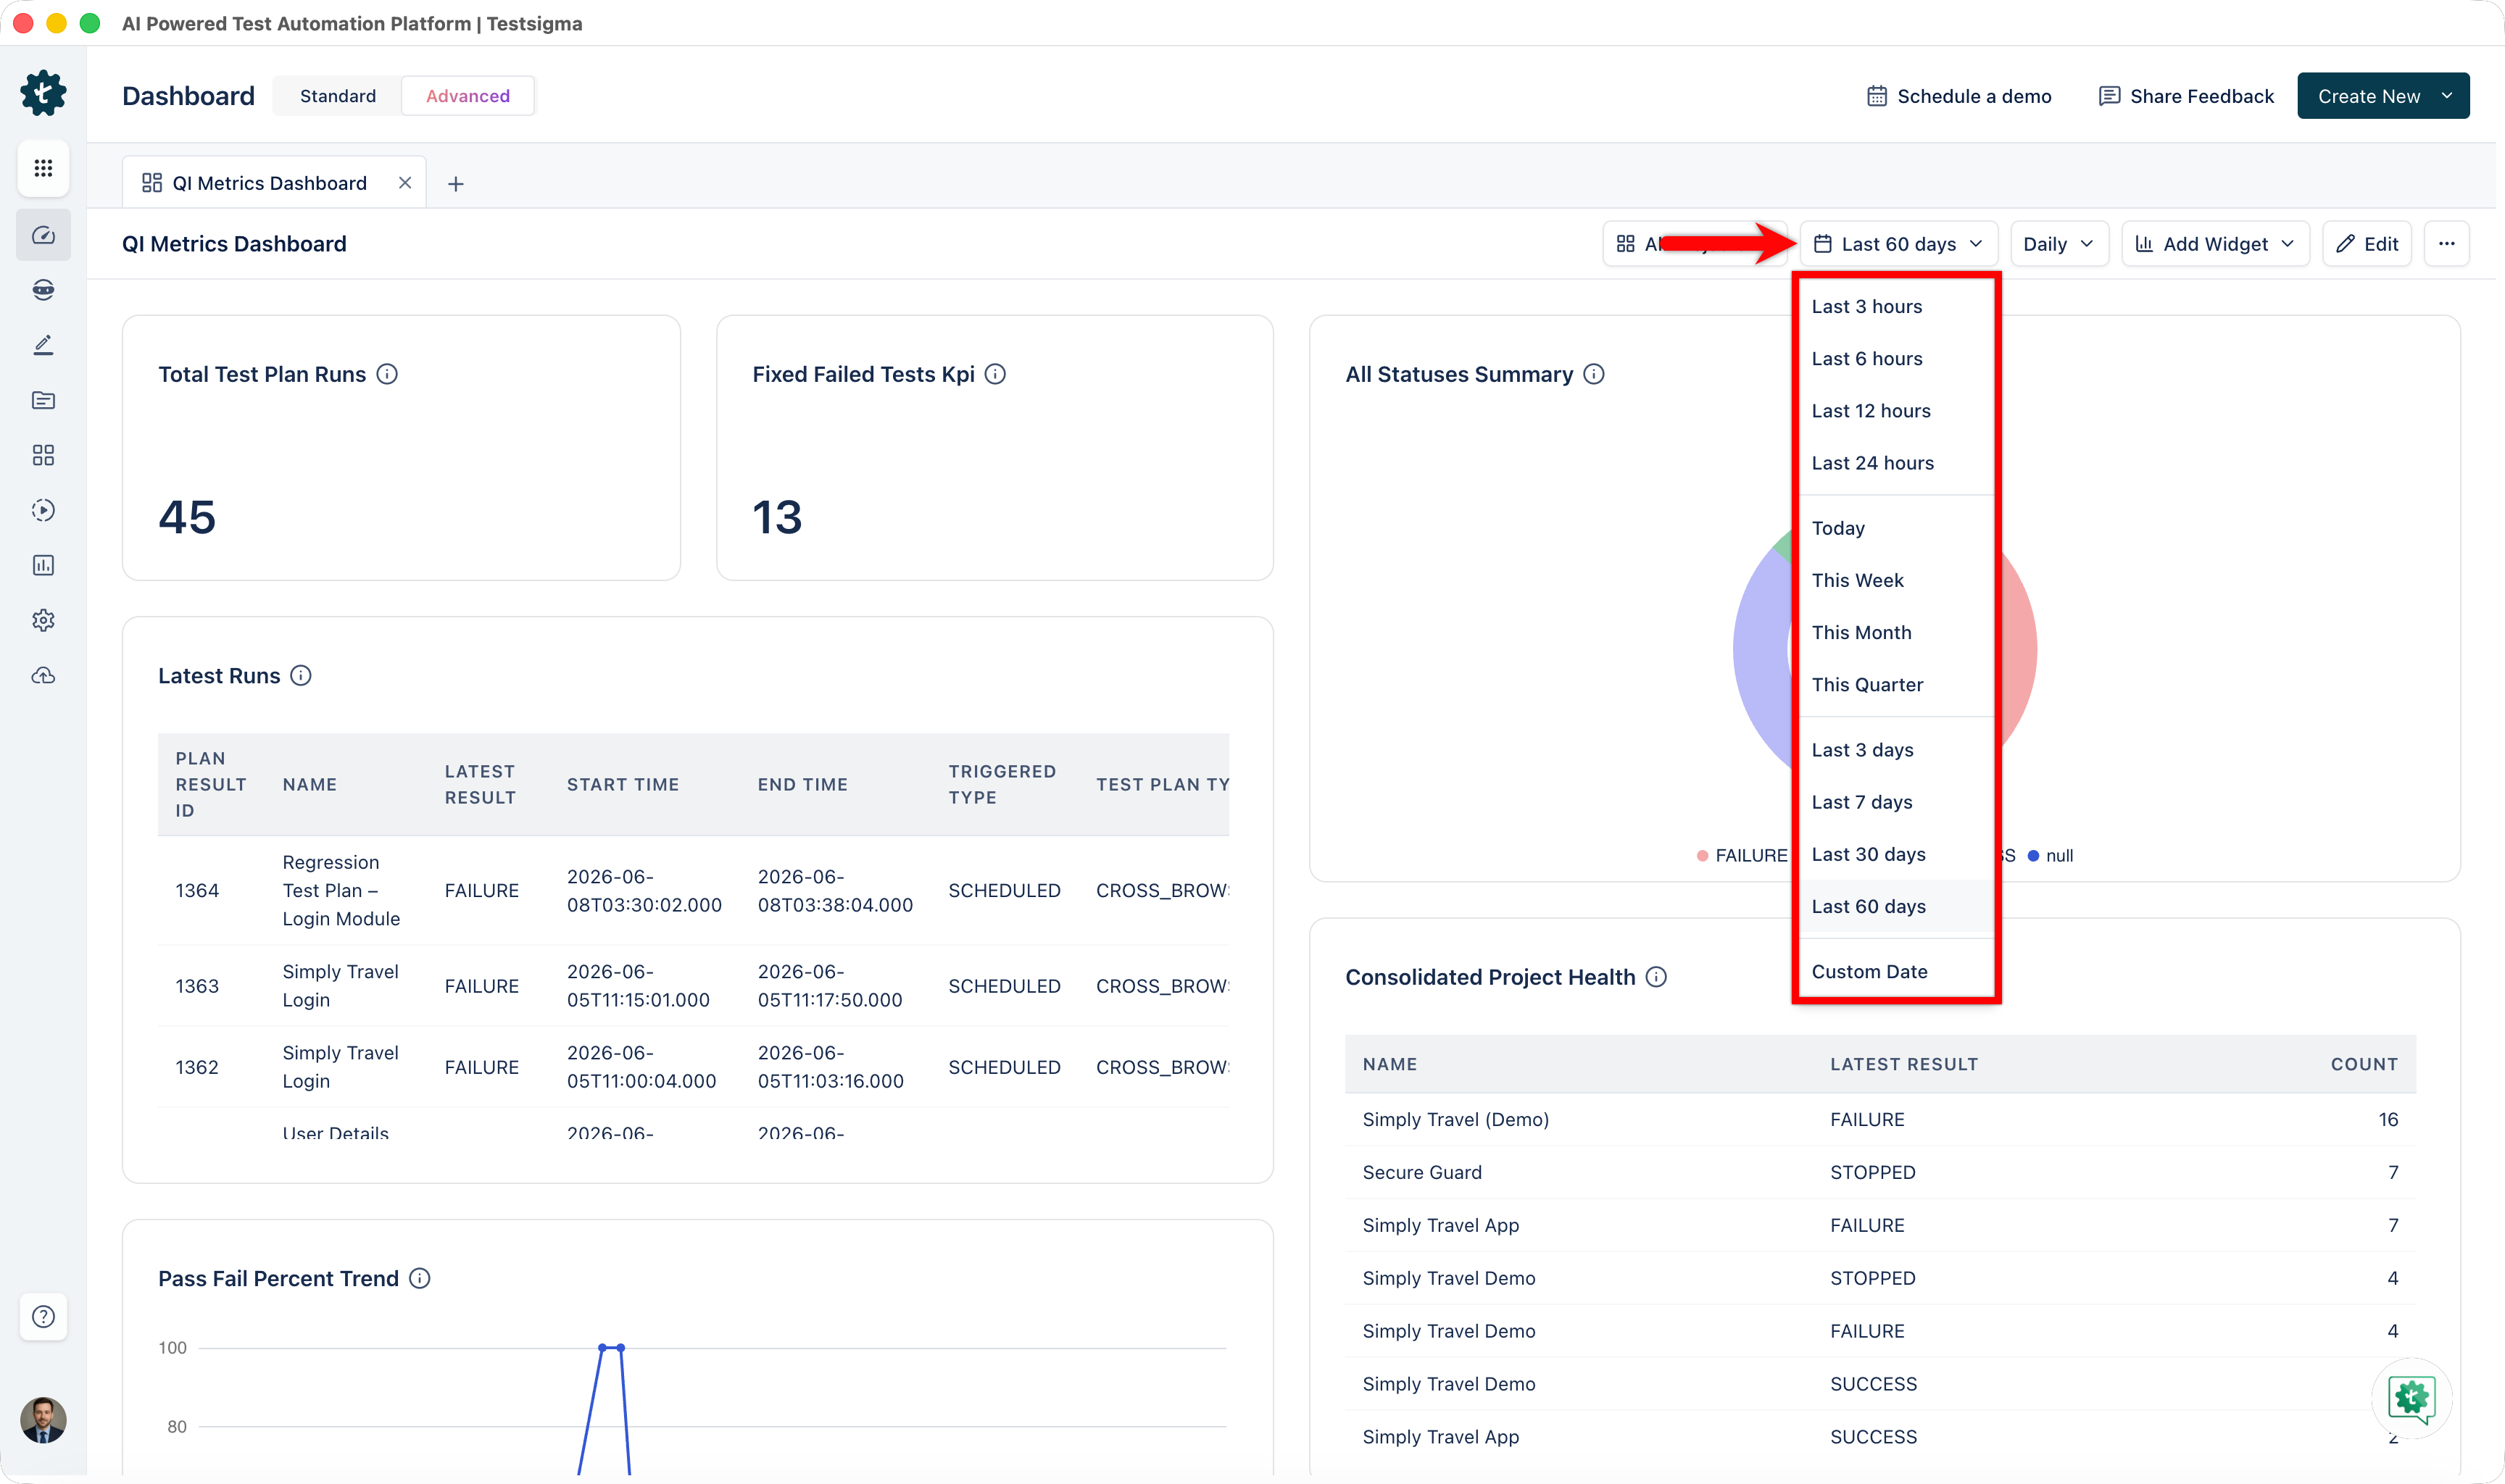This screenshot has height=1484, width=2505.
Task: Select Last 24 hours from date menu
Action: point(1896,463)
